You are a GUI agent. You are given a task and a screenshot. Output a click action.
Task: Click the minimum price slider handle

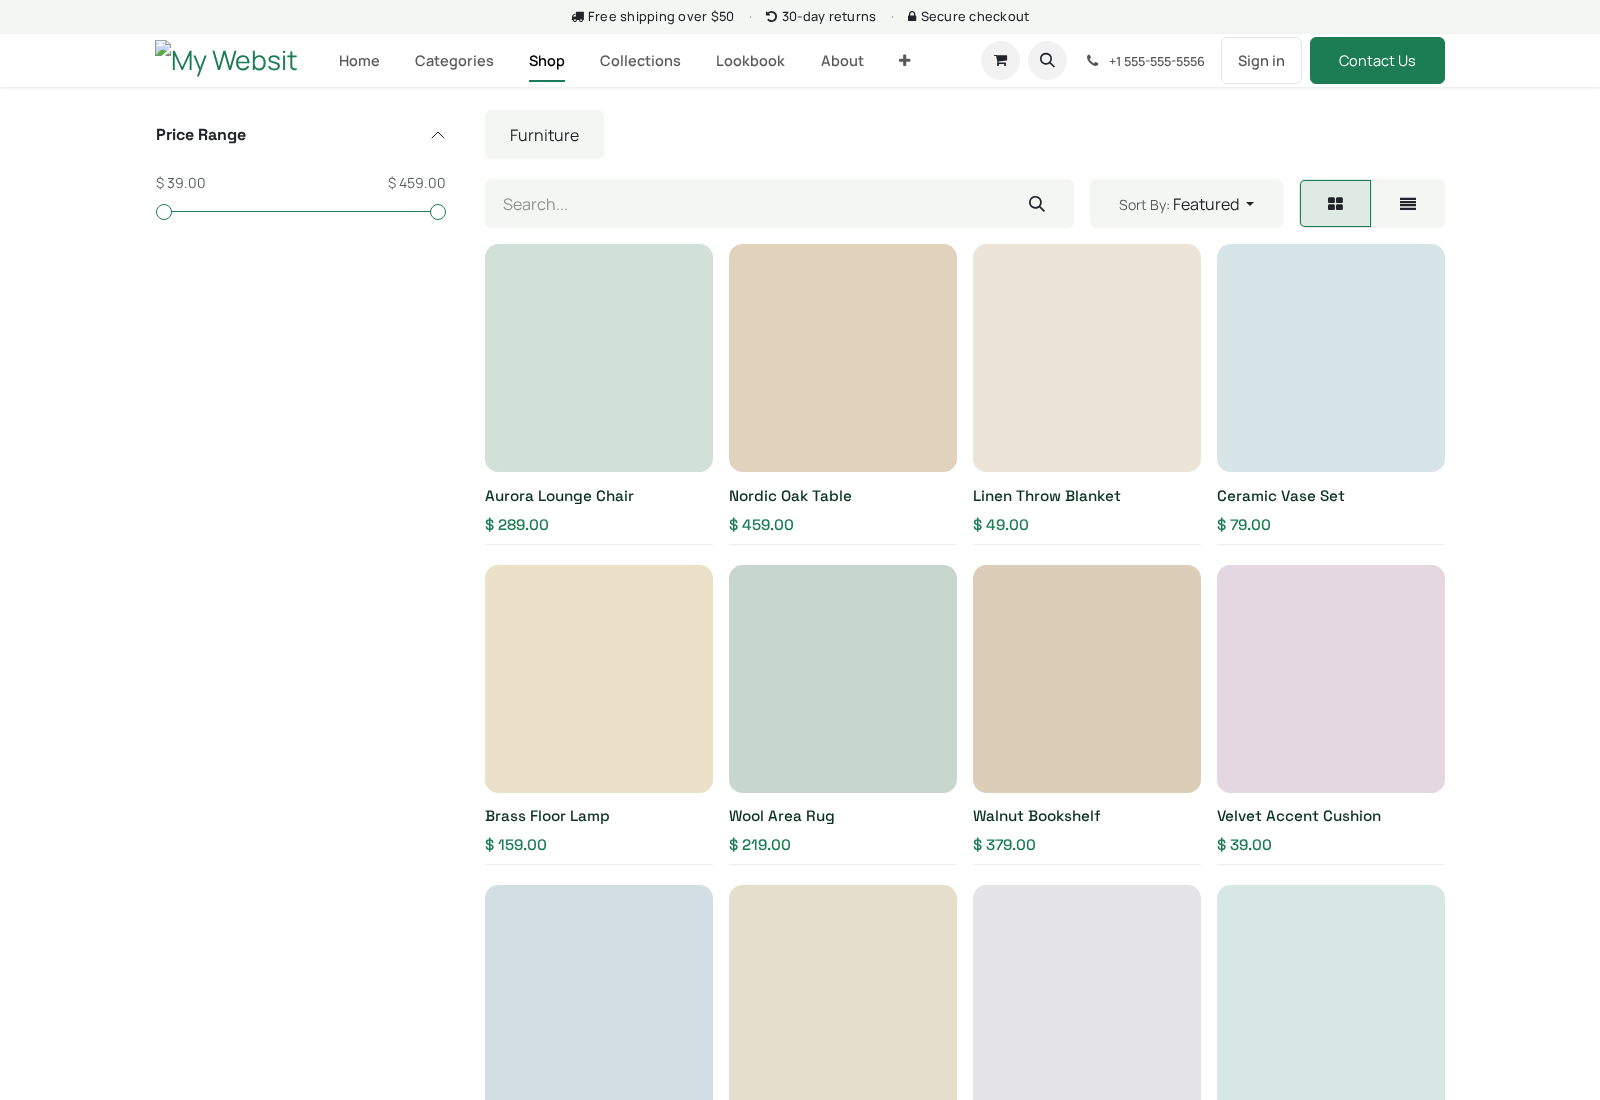(164, 212)
